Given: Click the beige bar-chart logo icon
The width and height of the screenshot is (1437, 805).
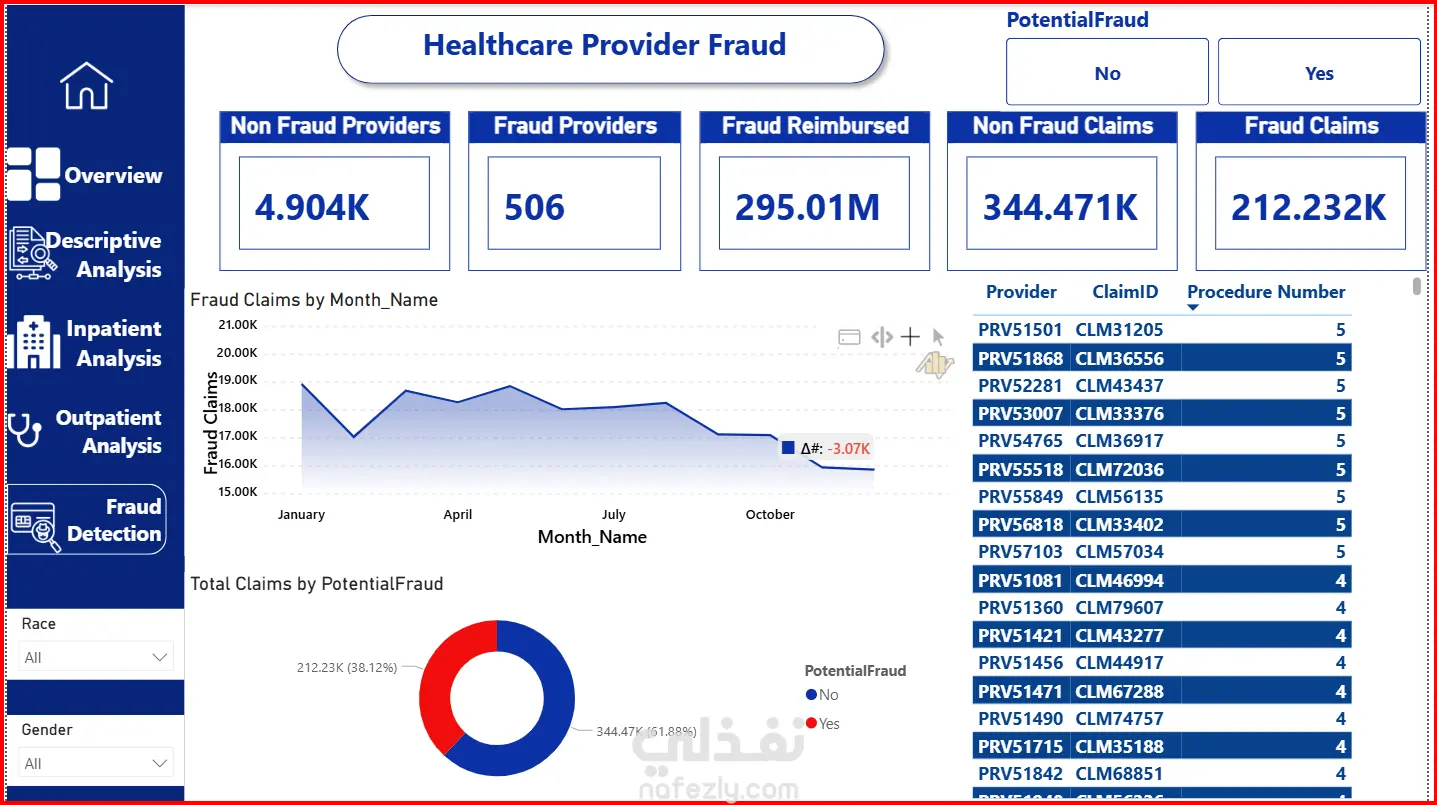Looking at the screenshot, I should (934, 366).
